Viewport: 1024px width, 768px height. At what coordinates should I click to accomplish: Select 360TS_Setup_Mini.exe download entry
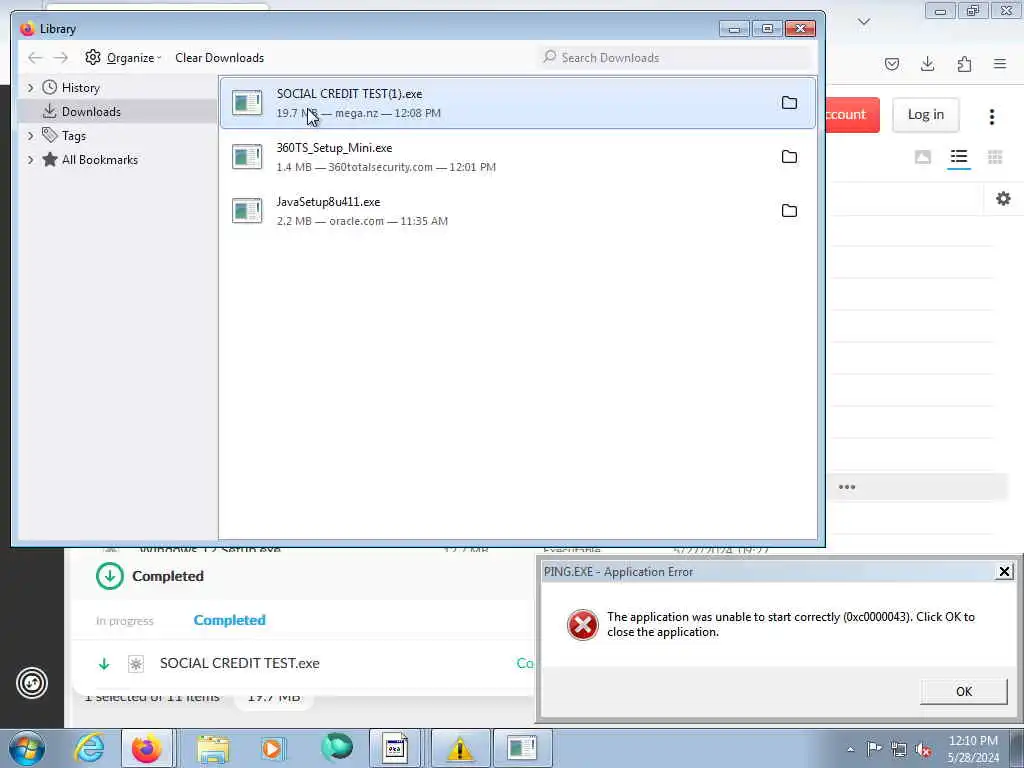(518, 157)
